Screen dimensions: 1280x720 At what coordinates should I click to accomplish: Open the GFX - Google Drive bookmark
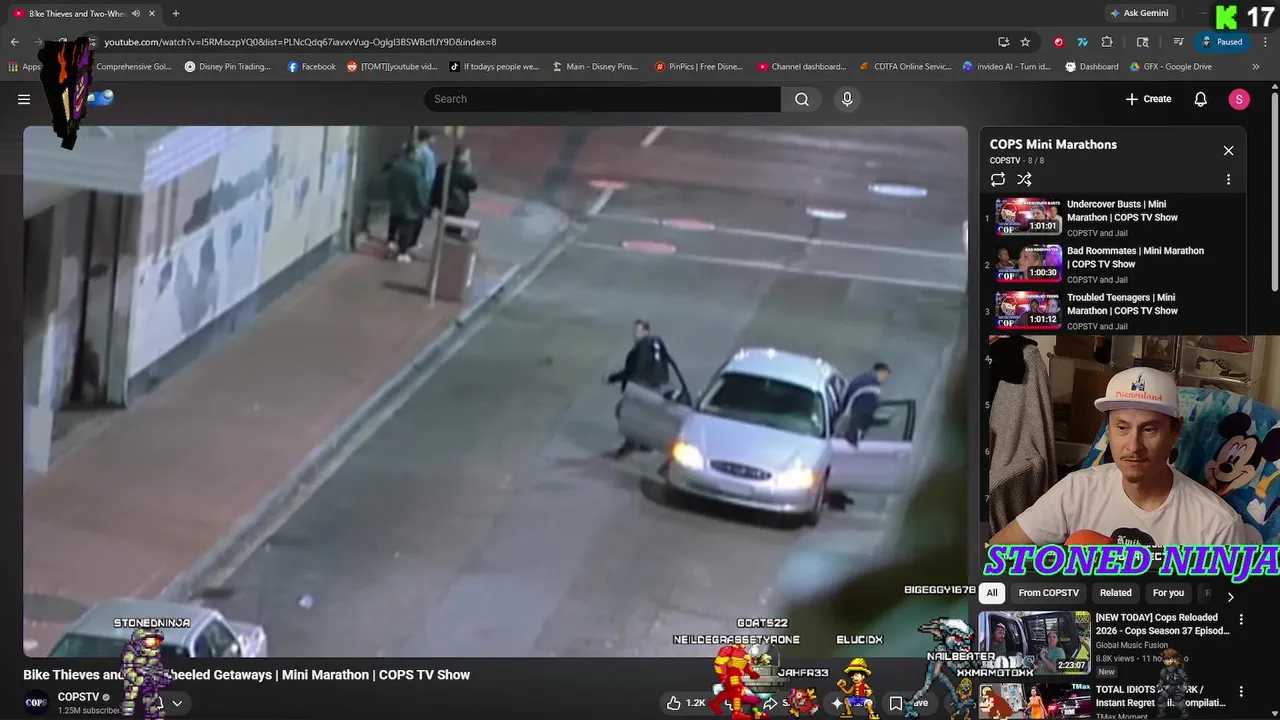(x=1171, y=67)
